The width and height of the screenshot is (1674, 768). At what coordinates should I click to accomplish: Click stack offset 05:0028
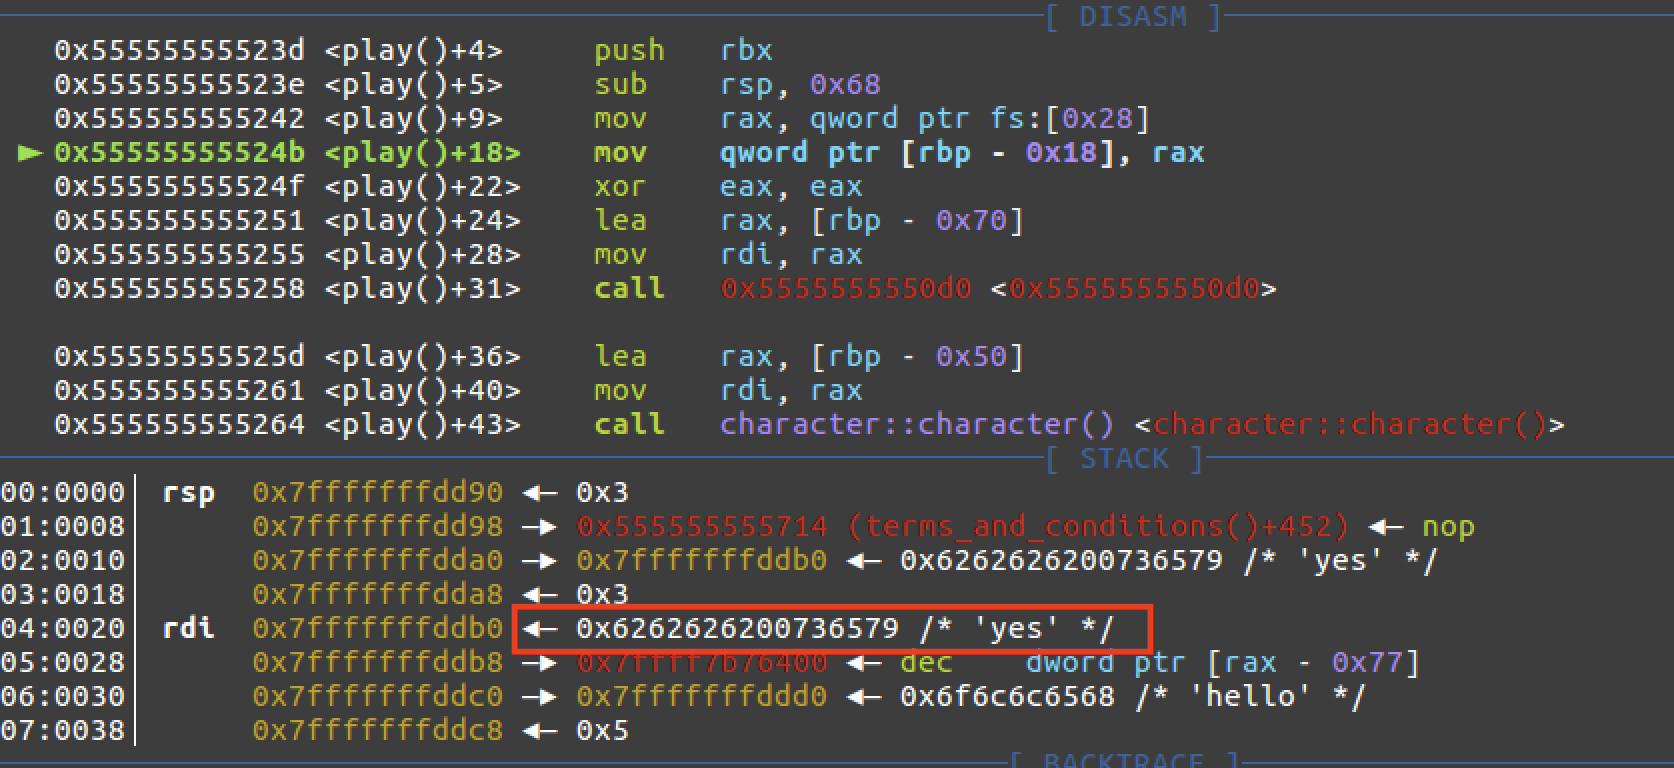point(63,662)
